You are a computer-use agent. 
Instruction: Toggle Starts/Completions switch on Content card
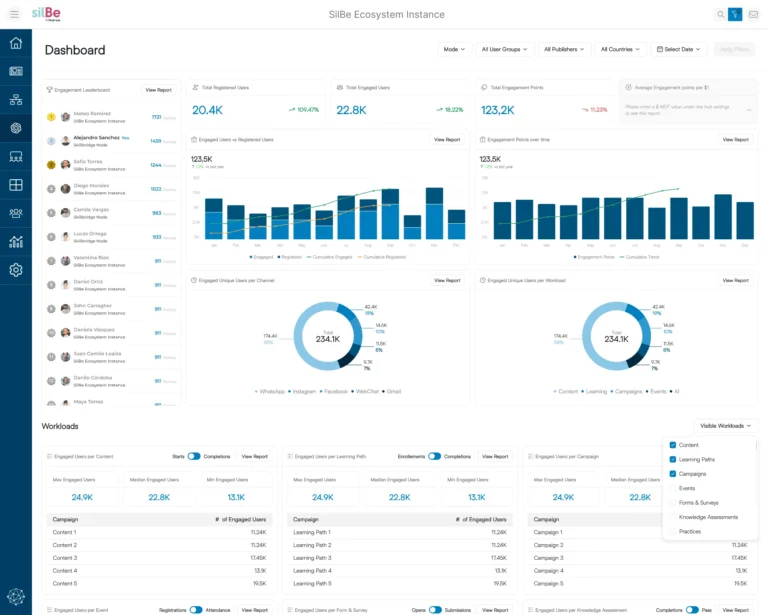194,456
